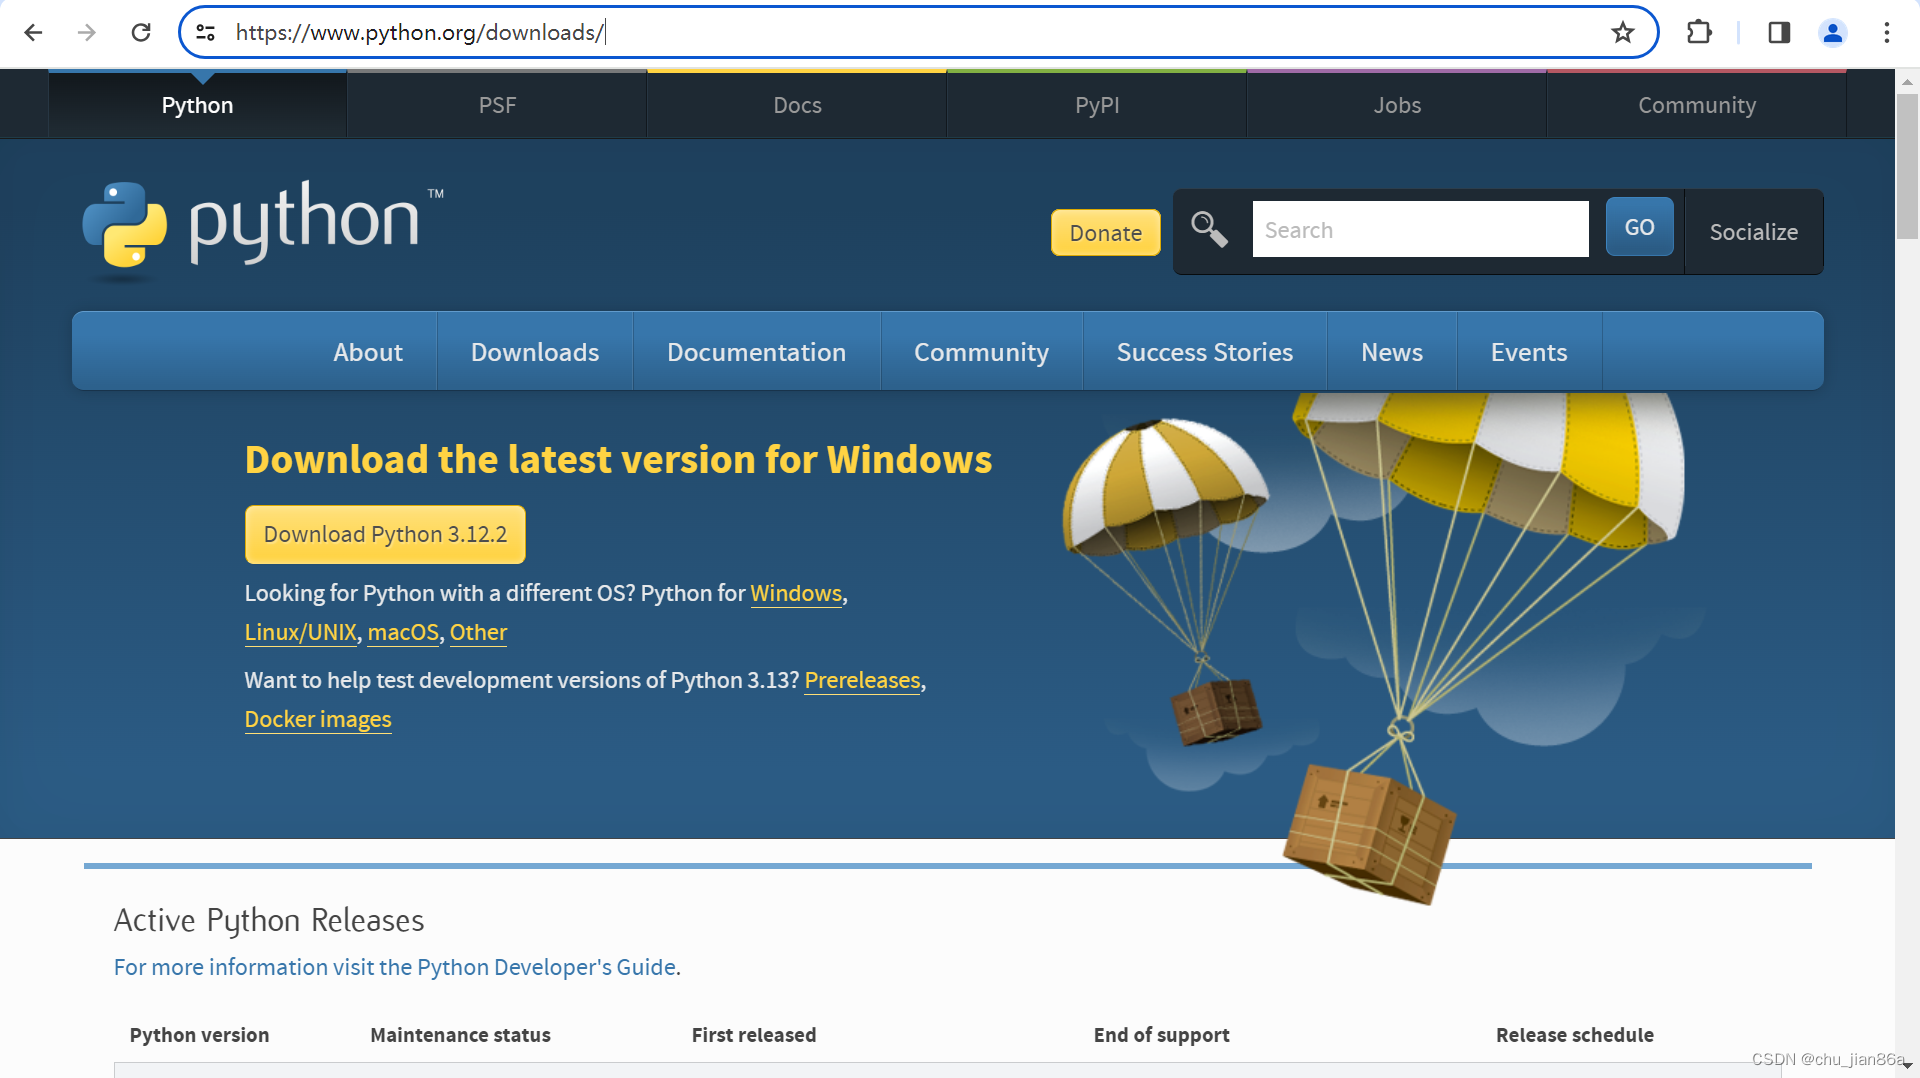Viewport: 1920px width, 1078px height.
Task: Click the address bar URL field
Action: click(918, 32)
